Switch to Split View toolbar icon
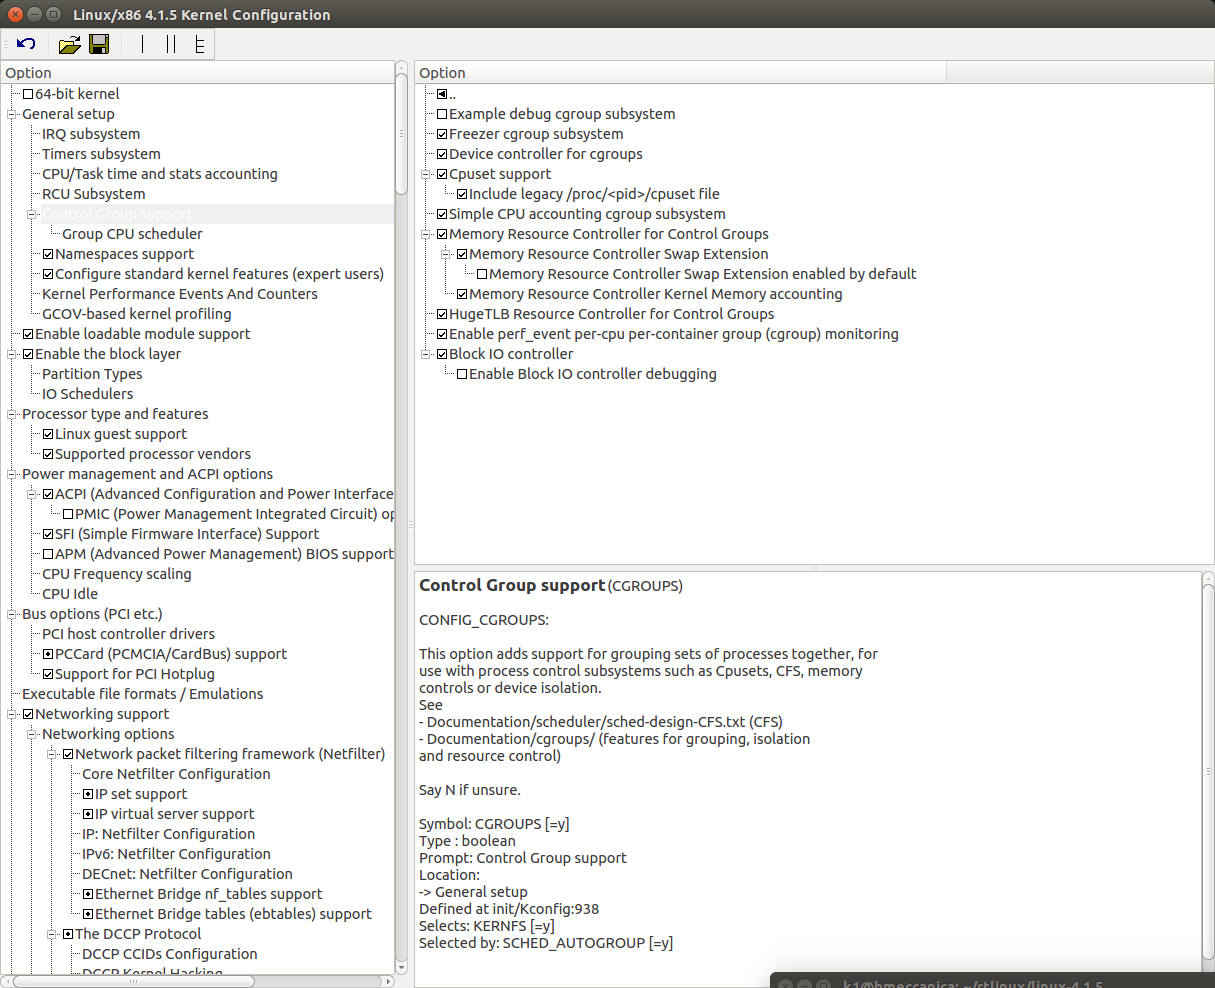Image resolution: width=1215 pixels, height=988 pixels. tap(171, 44)
